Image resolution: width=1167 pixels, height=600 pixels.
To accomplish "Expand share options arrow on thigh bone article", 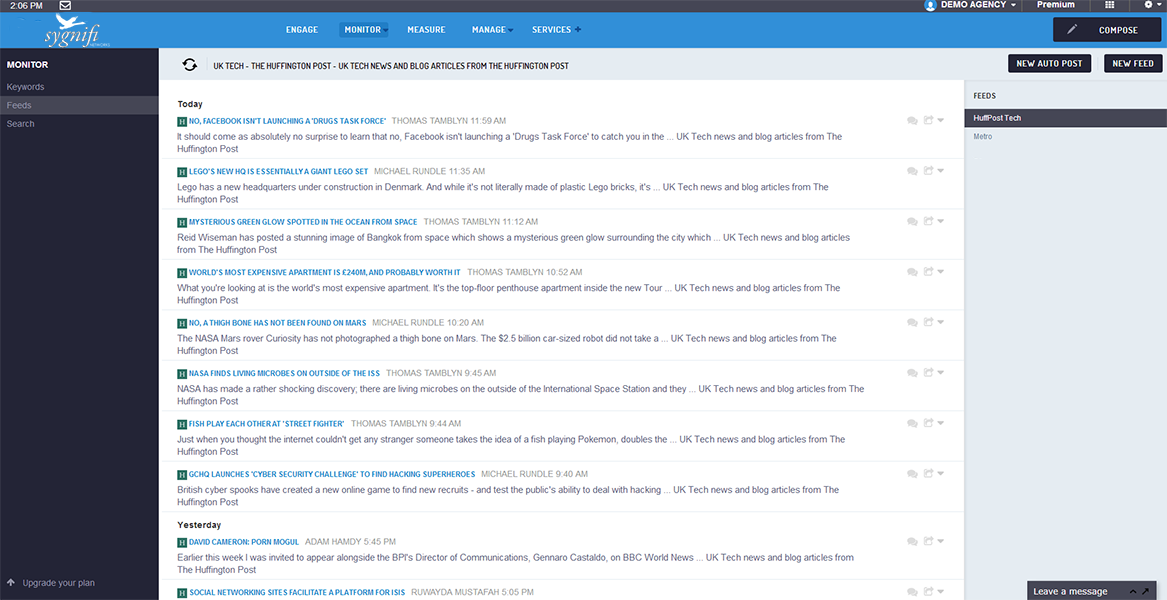I will click(941, 322).
